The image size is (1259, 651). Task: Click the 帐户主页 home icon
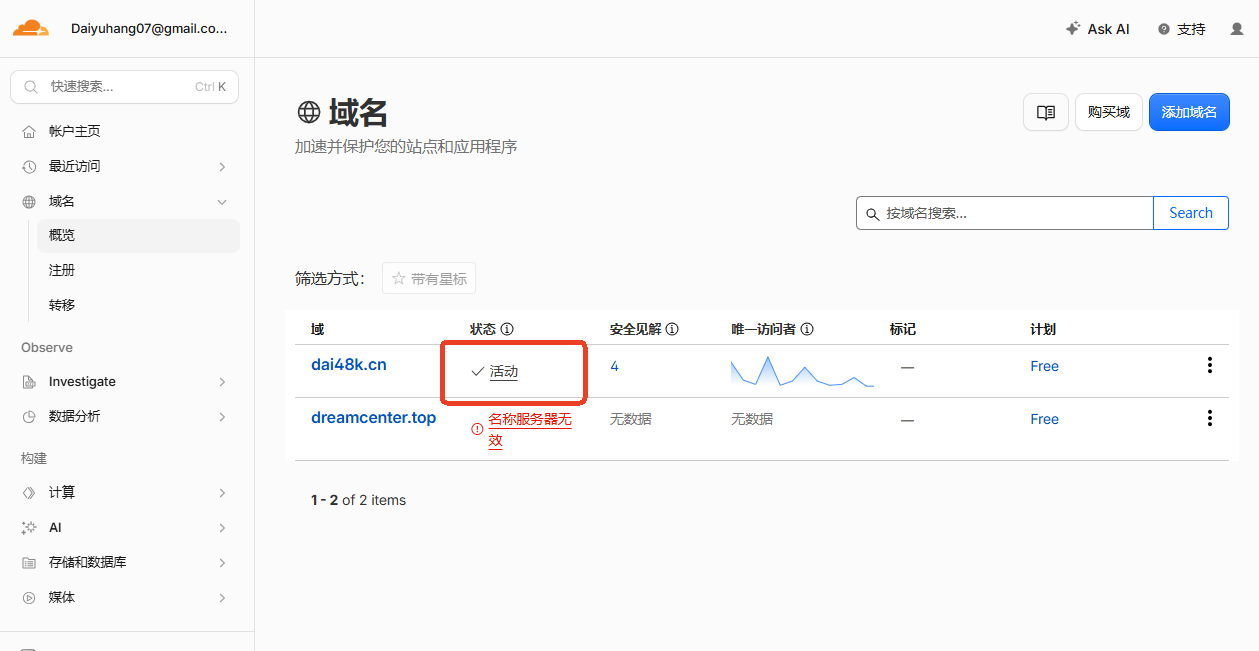click(x=29, y=131)
